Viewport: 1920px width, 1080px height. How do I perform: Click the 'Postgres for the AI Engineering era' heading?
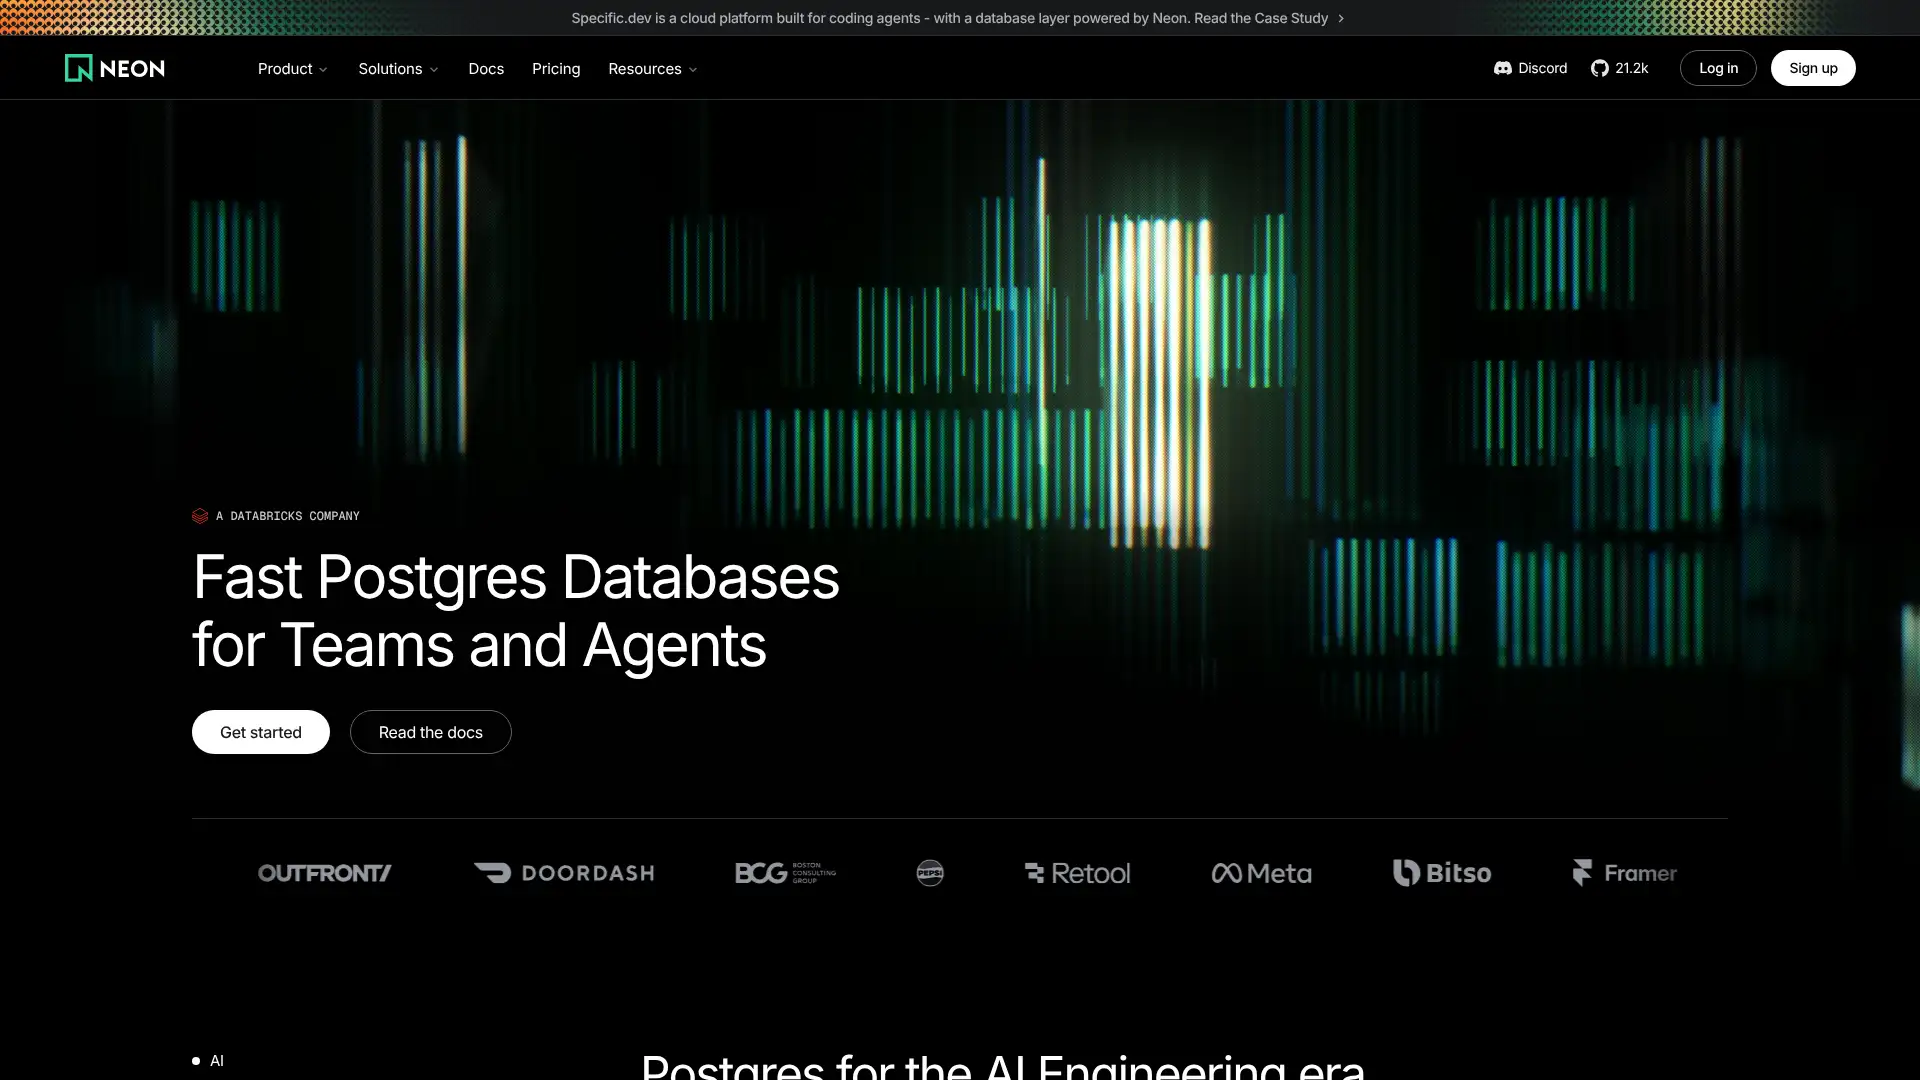point(1003,1065)
